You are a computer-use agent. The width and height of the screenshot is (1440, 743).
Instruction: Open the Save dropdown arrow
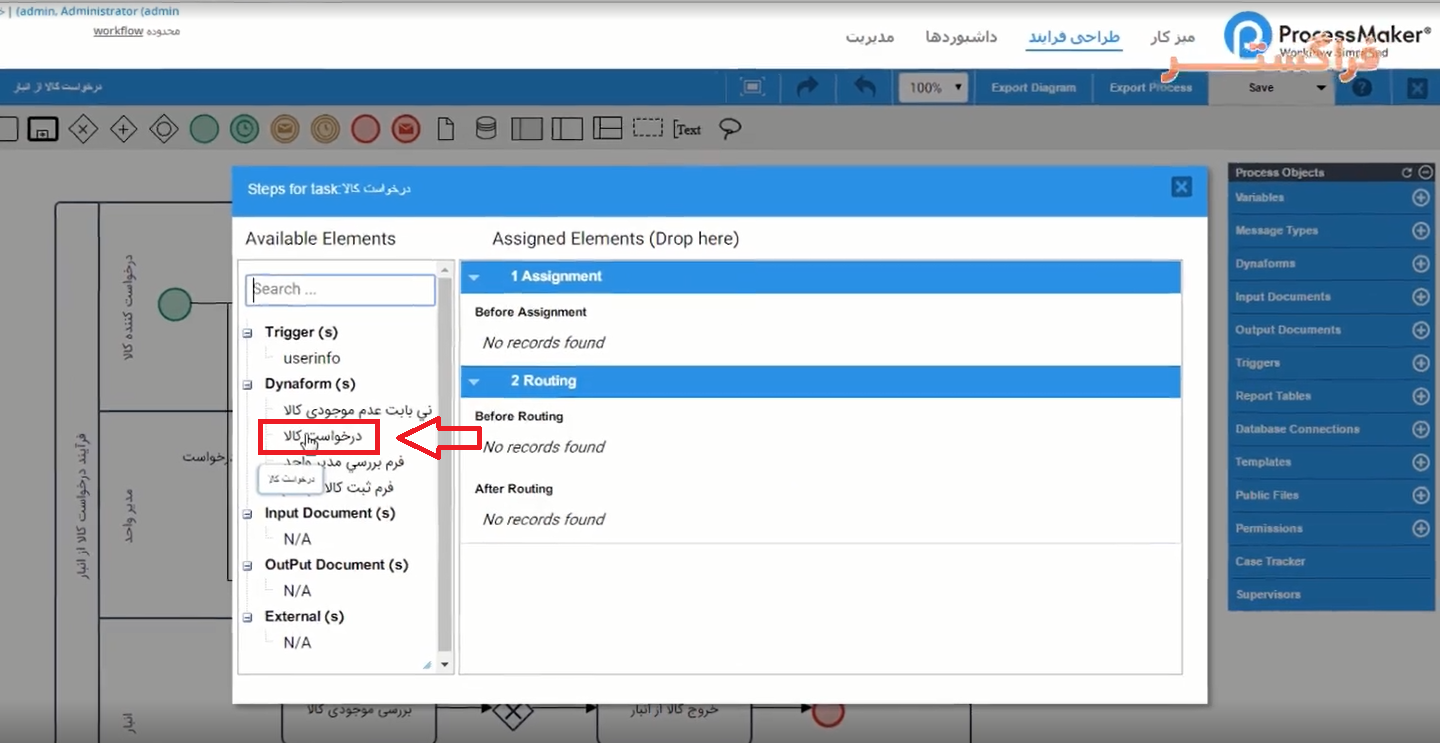(x=1321, y=88)
